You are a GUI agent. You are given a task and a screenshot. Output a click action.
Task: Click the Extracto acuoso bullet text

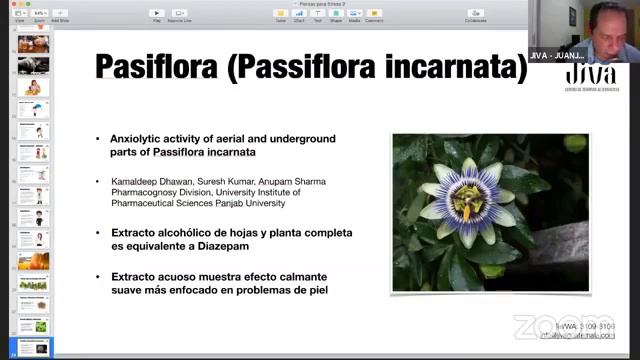(220, 283)
